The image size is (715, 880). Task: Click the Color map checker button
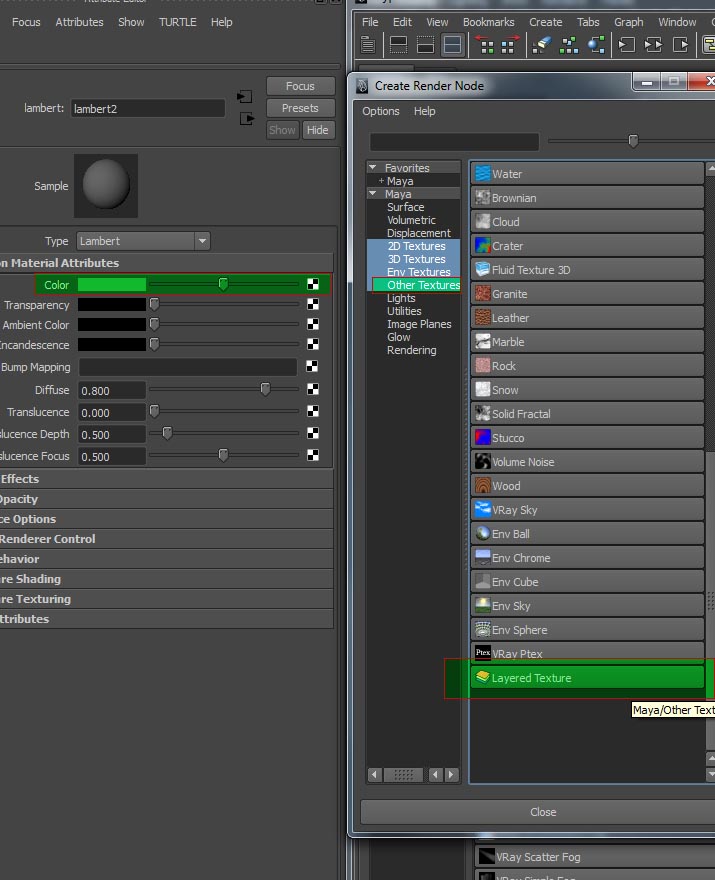[x=313, y=285]
